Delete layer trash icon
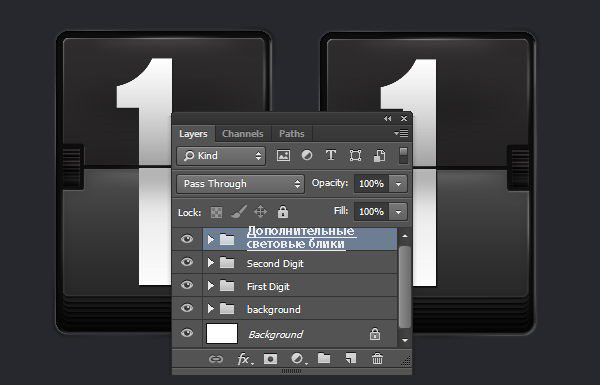Image resolution: width=600 pixels, height=385 pixels. 377,359
